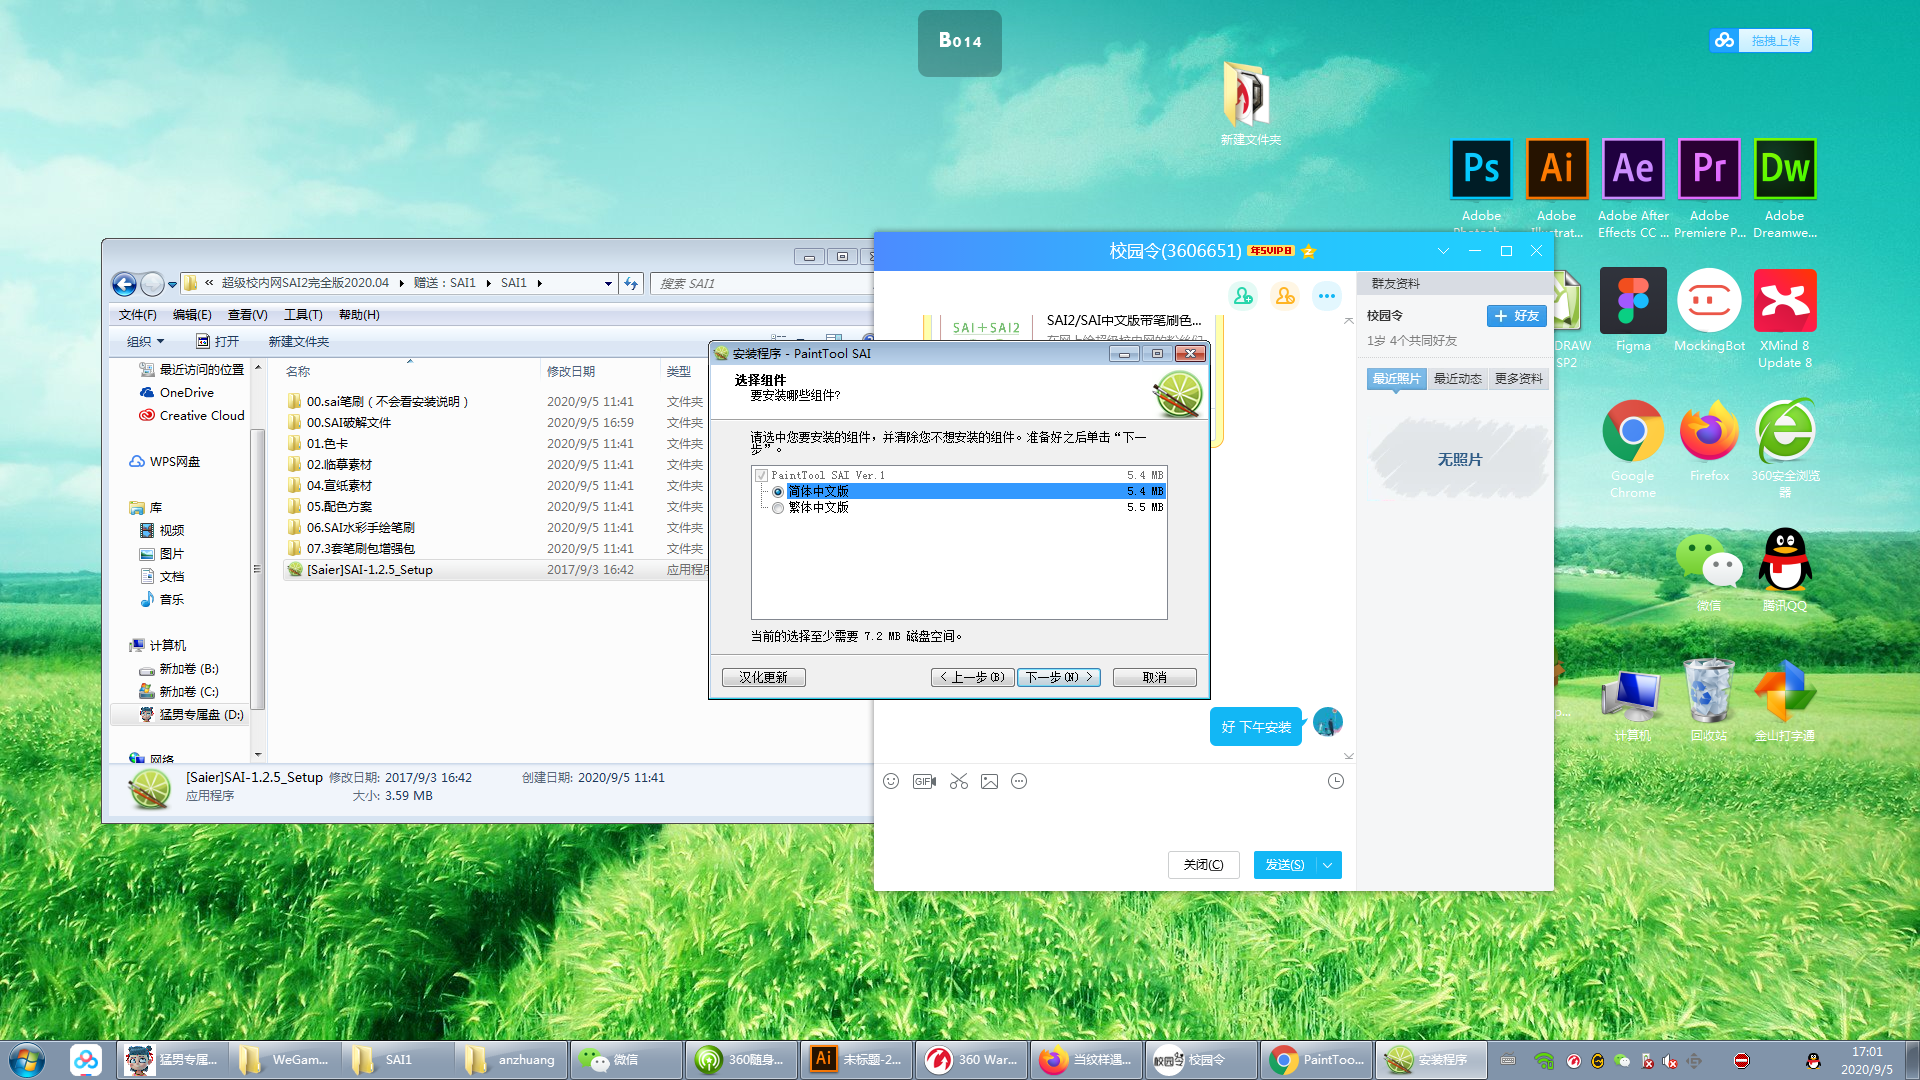Image resolution: width=1920 pixels, height=1080 pixels.
Task: Open the 查看(V) menu in Explorer
Action: pos(247,315)
